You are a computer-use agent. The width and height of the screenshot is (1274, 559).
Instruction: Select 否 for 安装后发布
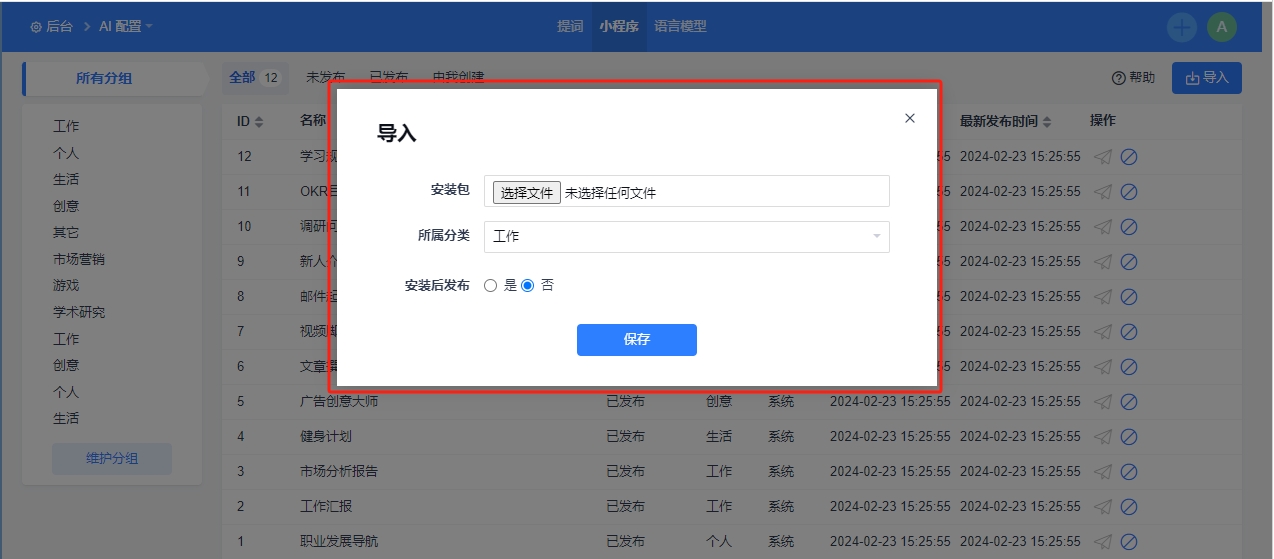pyautogui.click(x=528, y=285)
